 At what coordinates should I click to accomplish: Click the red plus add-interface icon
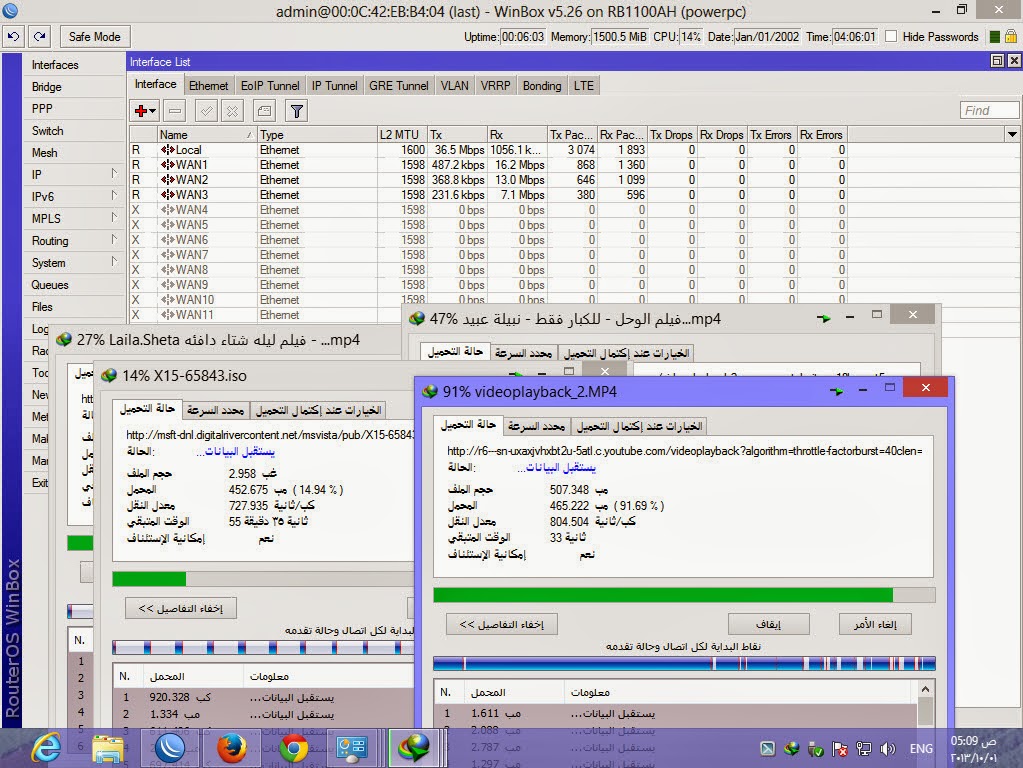tap(140, 111)
